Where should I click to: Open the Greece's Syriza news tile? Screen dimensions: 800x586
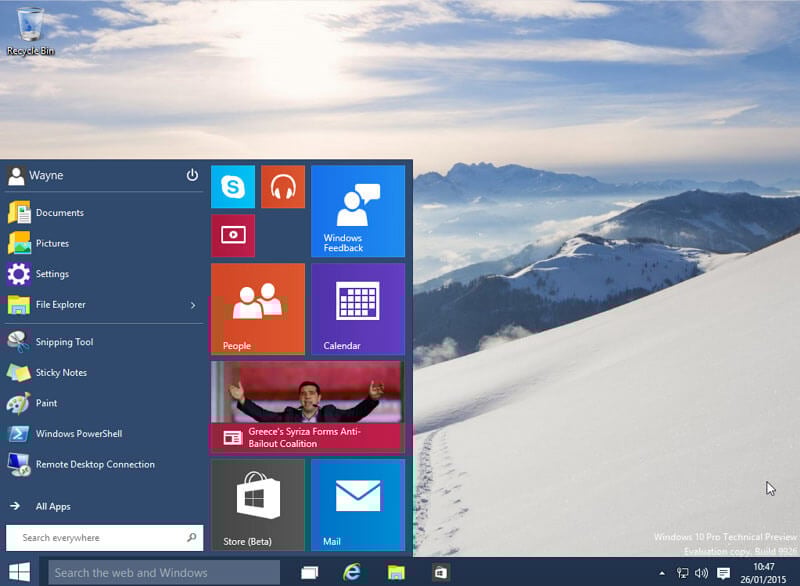[x=308, y=407]
